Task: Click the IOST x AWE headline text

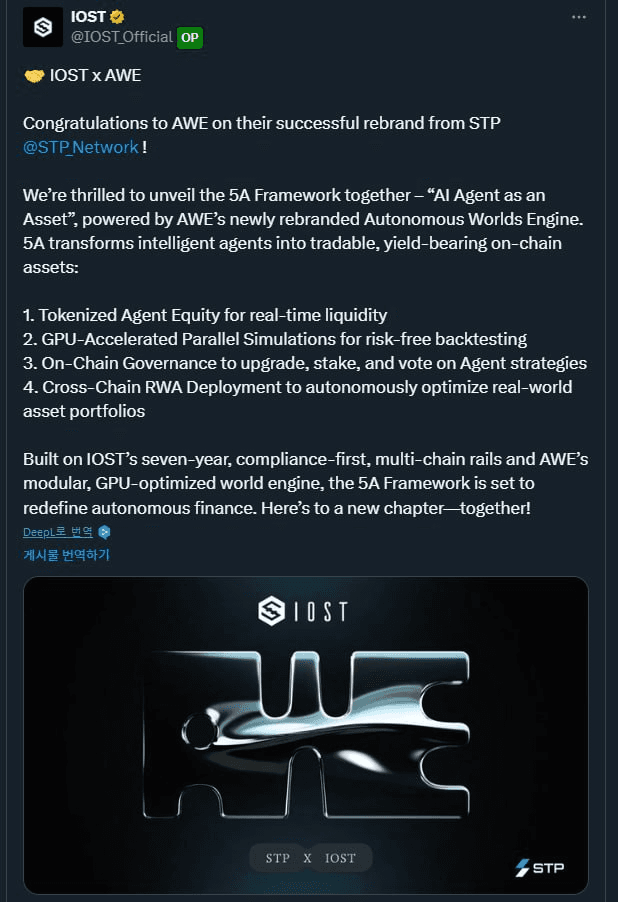Action: [94, 76]
